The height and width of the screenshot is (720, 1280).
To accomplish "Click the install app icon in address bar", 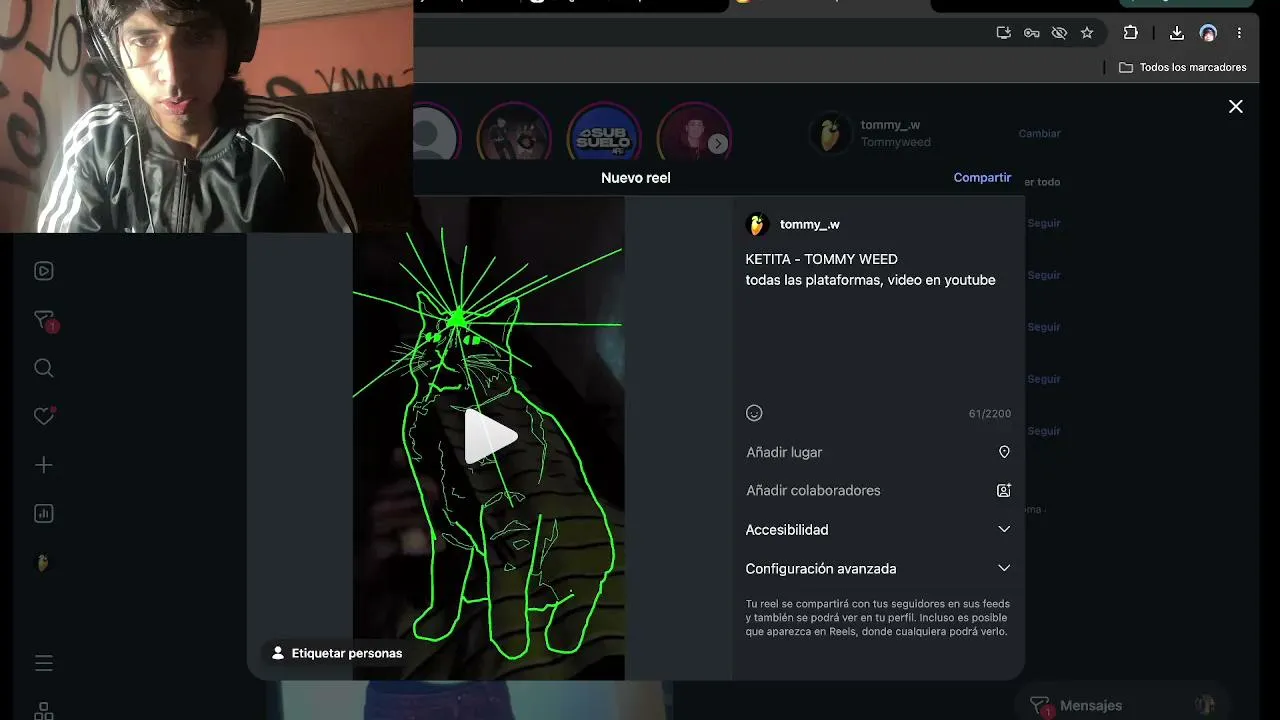I will [x=1004, y=33].
